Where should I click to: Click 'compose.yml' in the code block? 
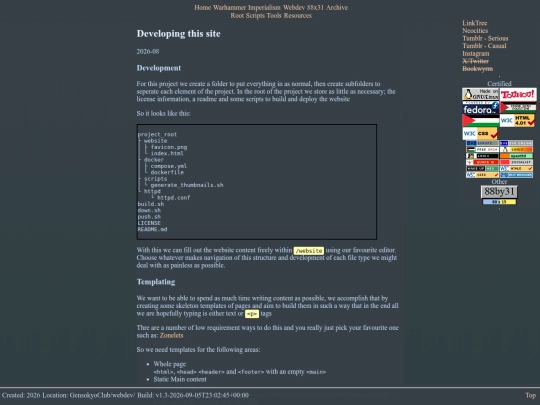tap(169, 166)
